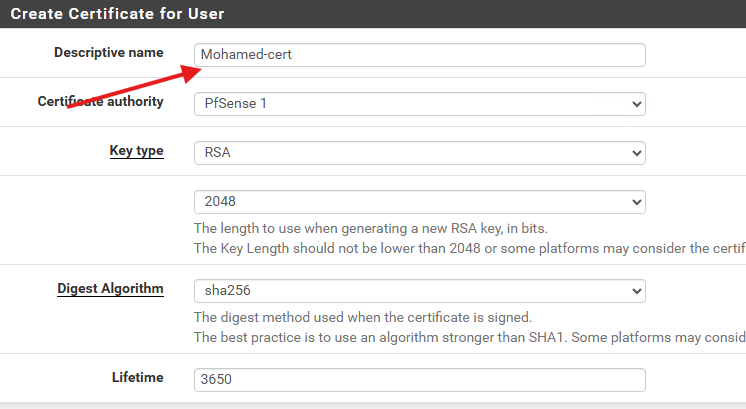Open the Key type dropdown showing RSA
Screen dimensions: 746x409
click(x=420, y=153)
